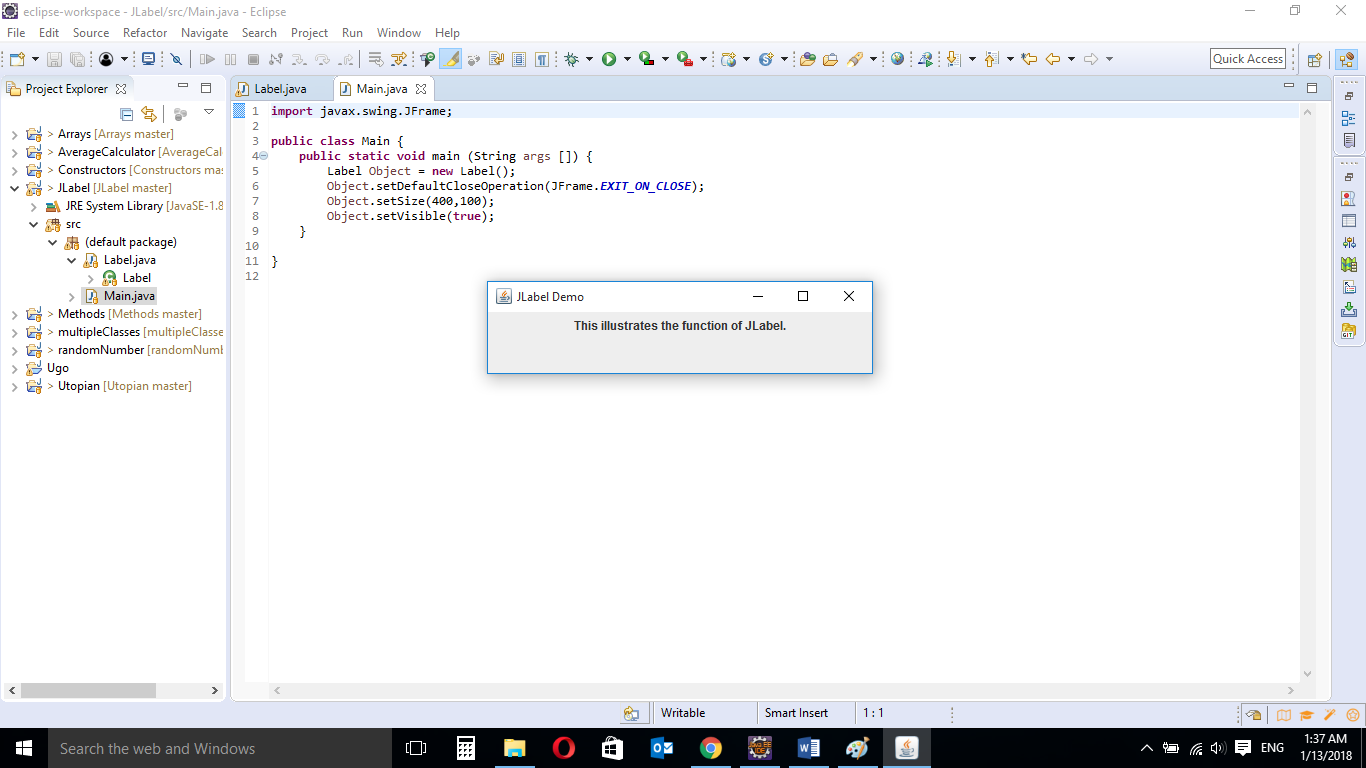Open the Project menu
This screenshot has height=768, width=1366.
click(x=310, y=33)
